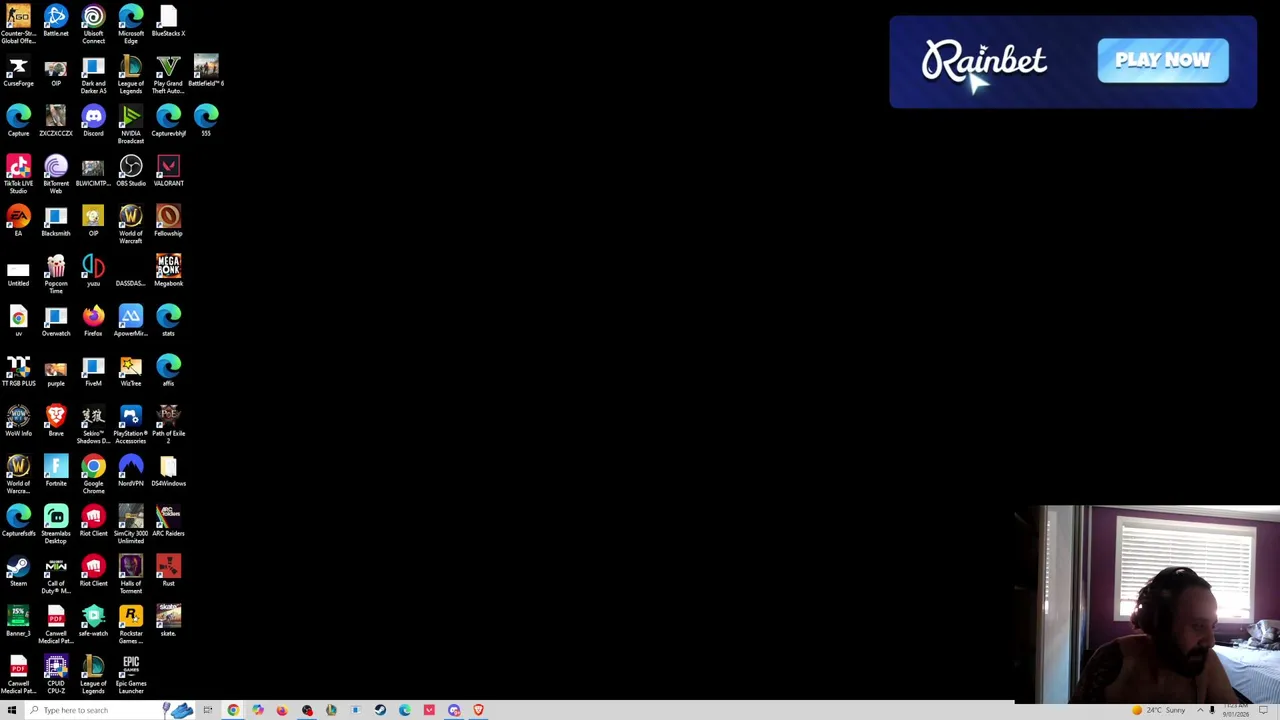Select SimCity 3000 Unlimited icon
Screen dimensions: 1280x720
[x=131, y=524]
